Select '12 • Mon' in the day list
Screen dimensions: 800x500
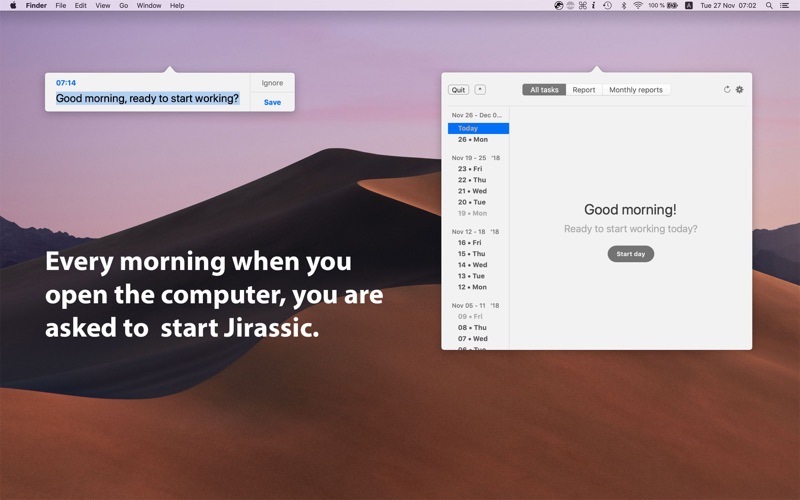(472, 287)
